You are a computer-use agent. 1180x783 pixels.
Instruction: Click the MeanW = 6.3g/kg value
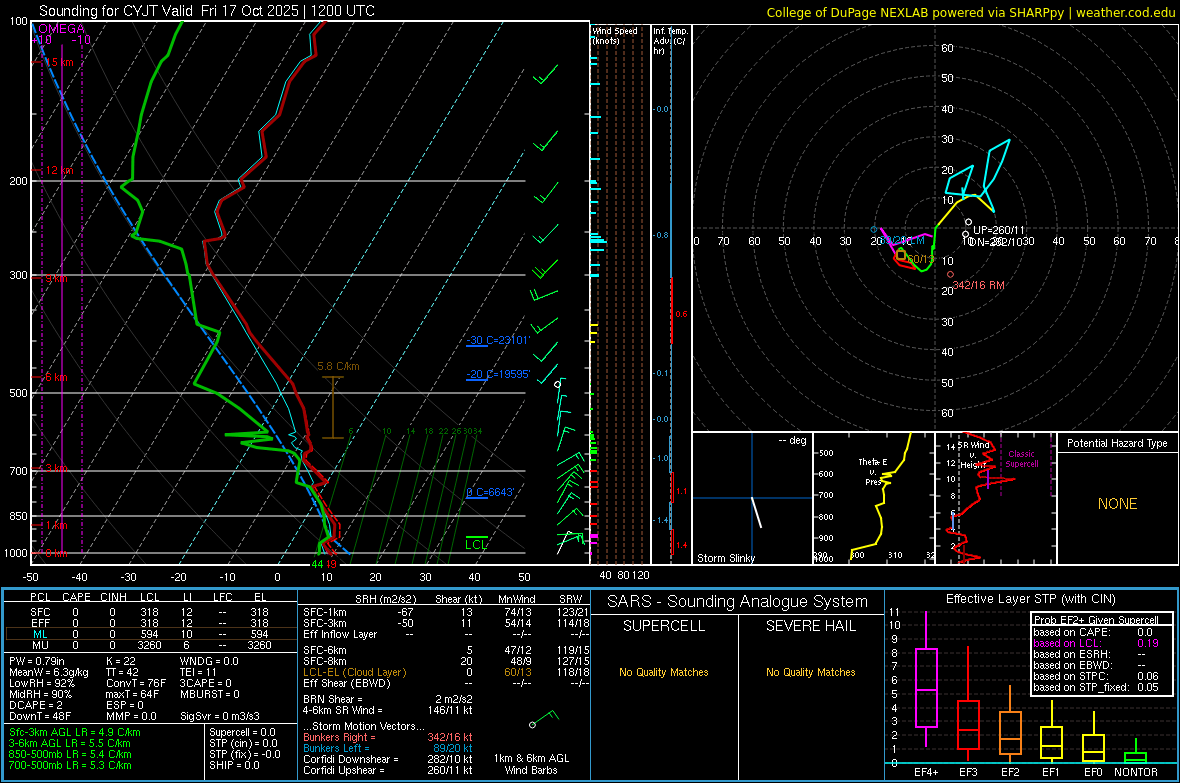pyautogui.click(x=49, y=672)
